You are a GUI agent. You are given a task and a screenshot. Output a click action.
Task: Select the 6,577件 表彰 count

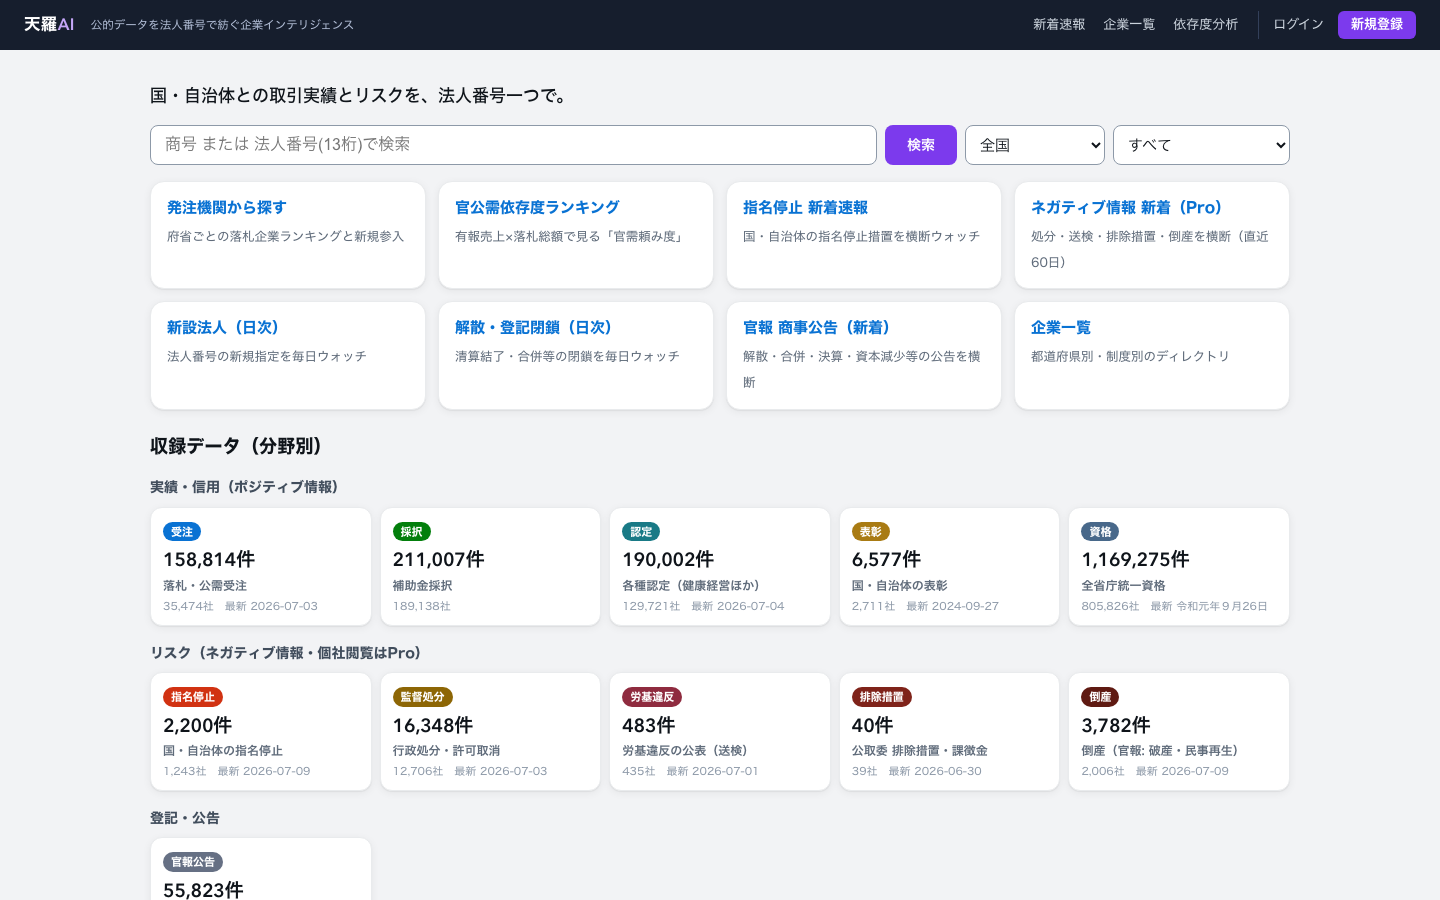click(x=886, y=560)
